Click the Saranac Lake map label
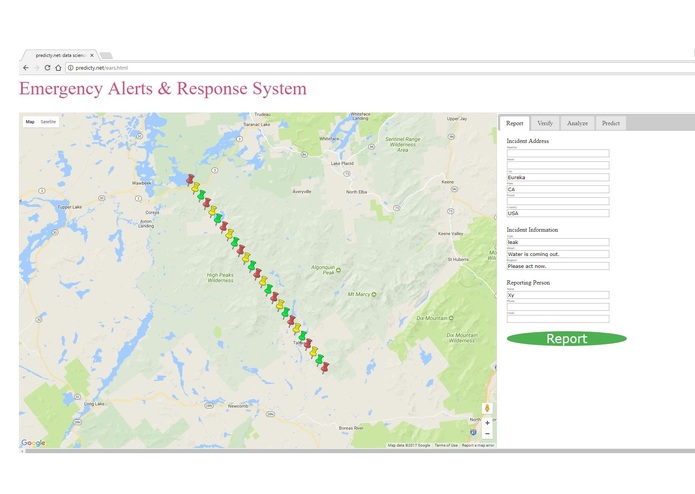The width and height of the screenshot is (695, 494). point(256,124)
